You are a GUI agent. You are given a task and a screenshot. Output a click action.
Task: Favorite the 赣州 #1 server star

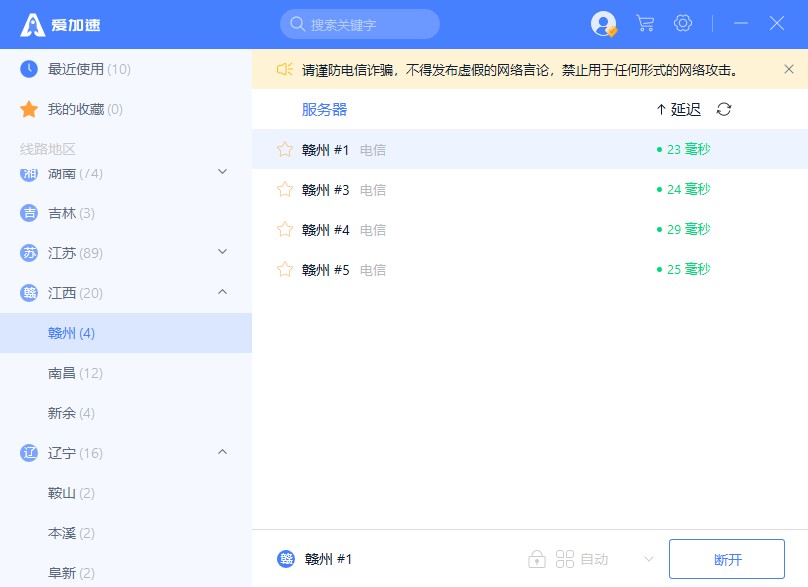(285, 150)
